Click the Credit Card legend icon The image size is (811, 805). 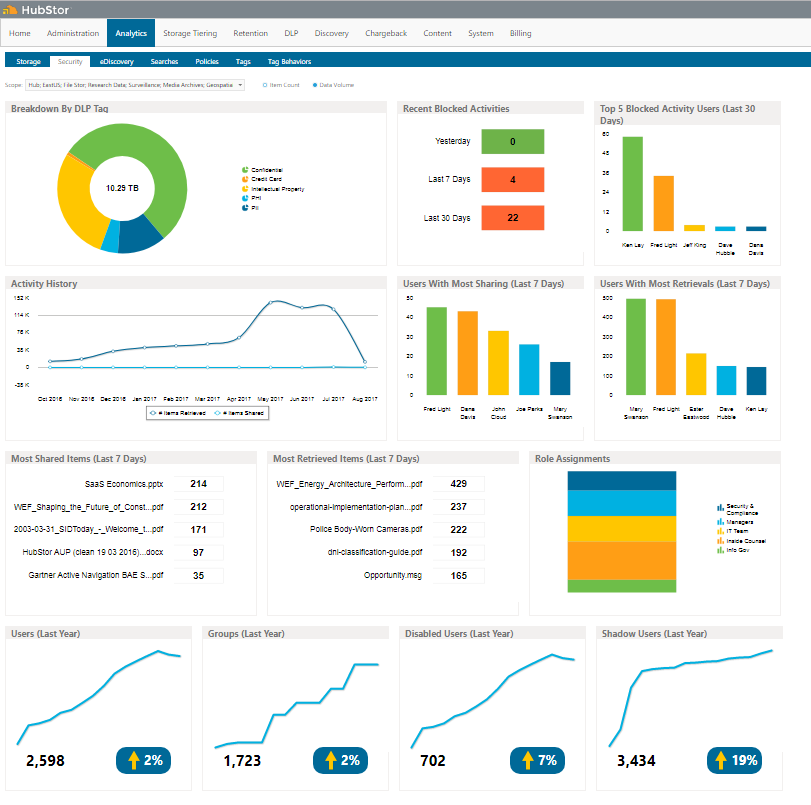tap(245, 179)
